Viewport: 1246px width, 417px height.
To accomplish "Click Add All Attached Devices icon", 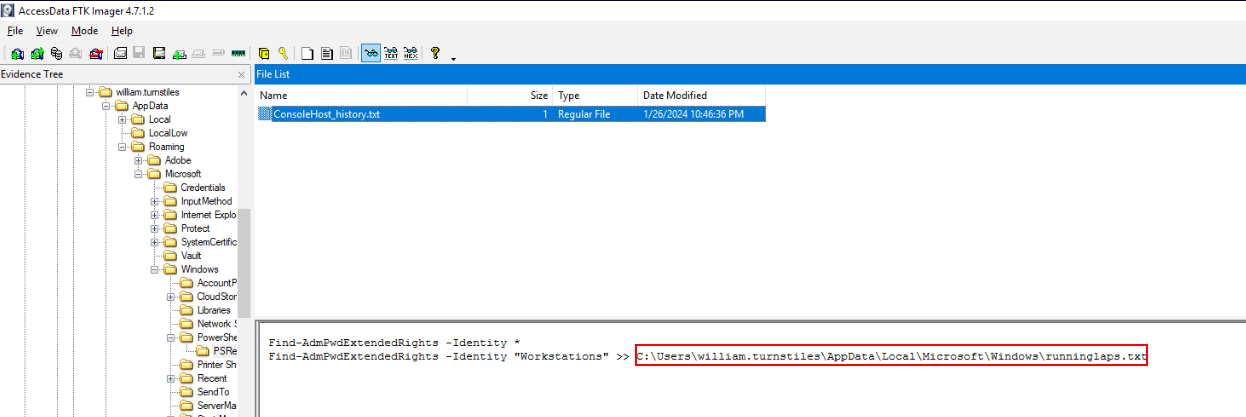I will tap(37, 53).
